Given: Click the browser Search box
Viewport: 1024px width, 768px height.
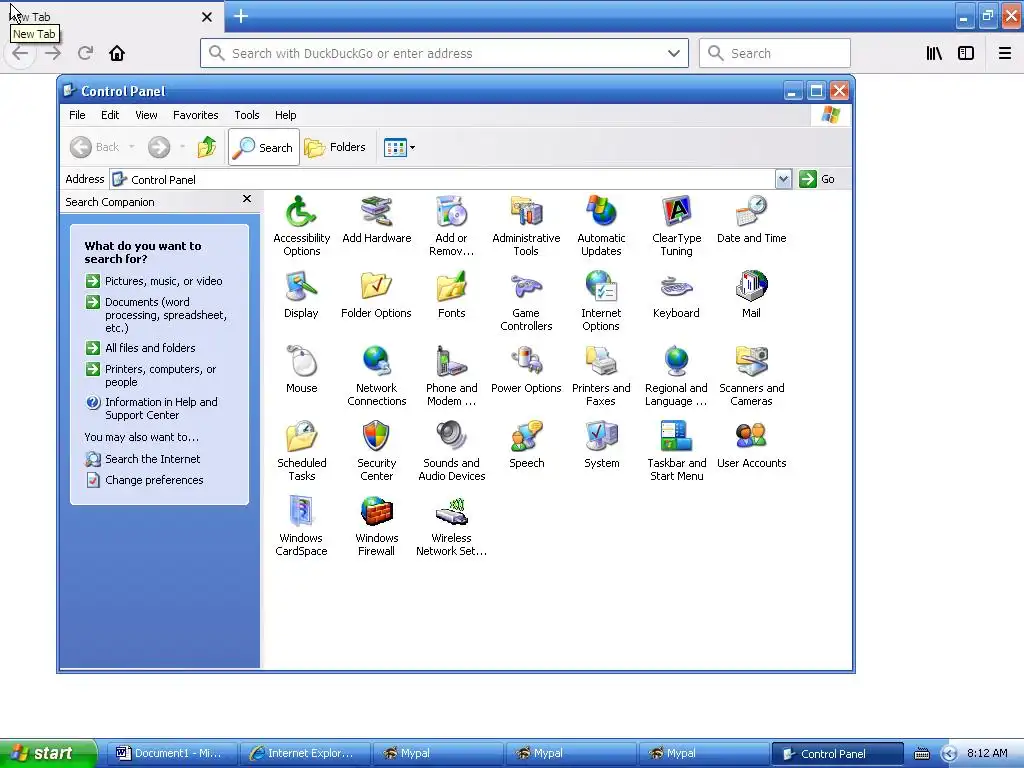Looking at the screenshot, I should pos(775,54).
